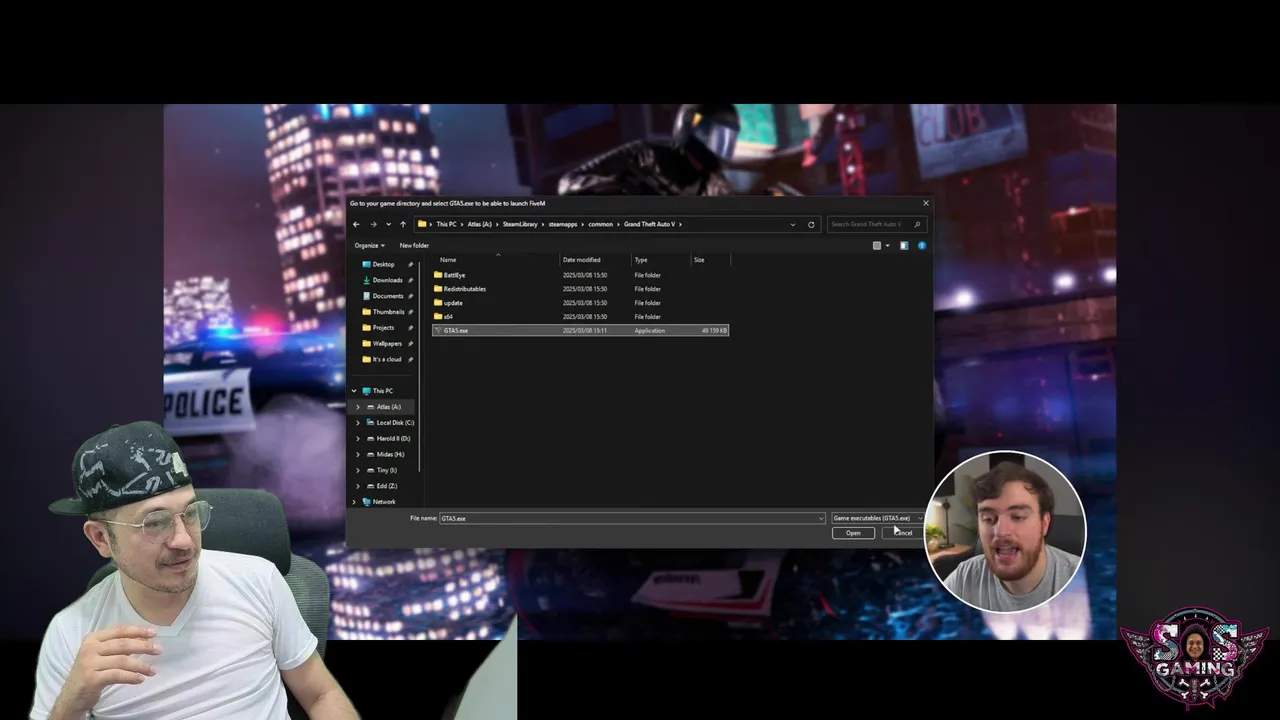This screenshot has height=720, width=1280.
Task: Jump to common breadcrumb
Action: pos(601,224)
